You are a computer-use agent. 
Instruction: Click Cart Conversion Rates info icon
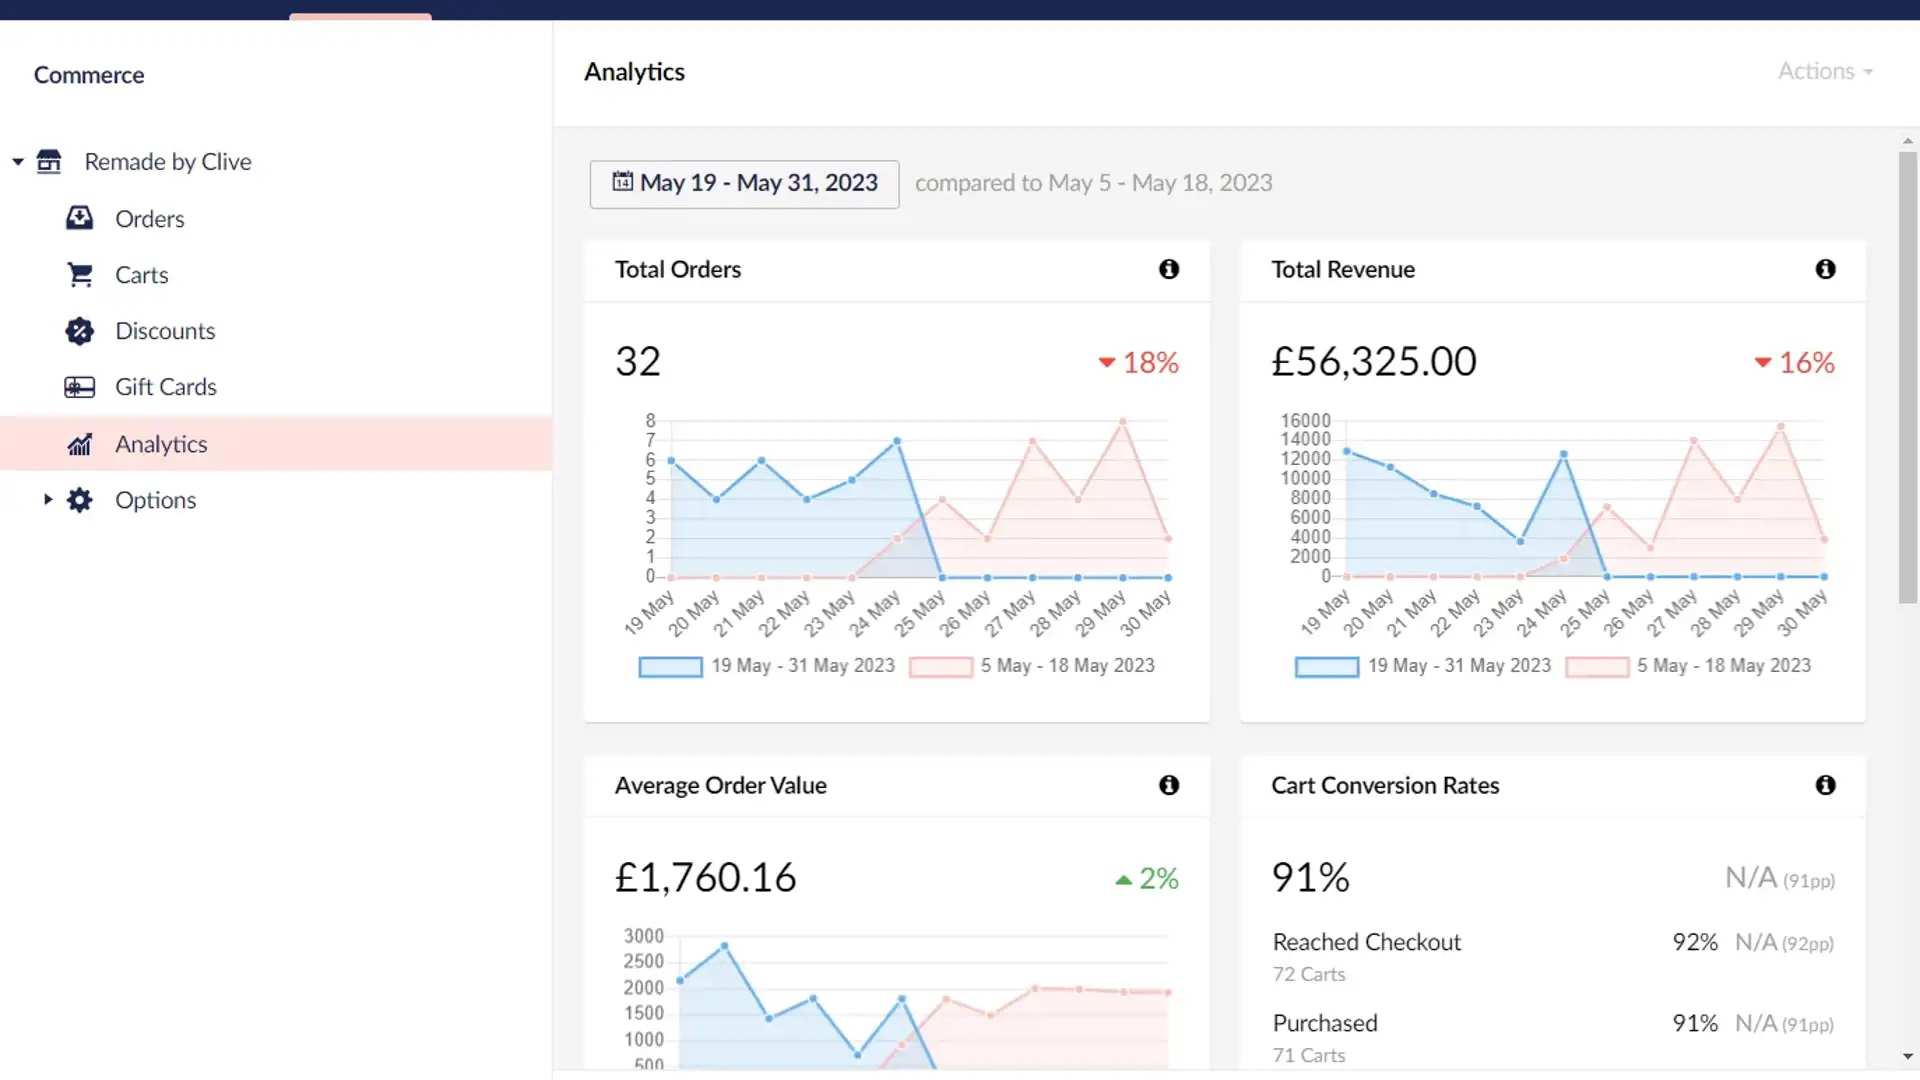click(1825, 785)
